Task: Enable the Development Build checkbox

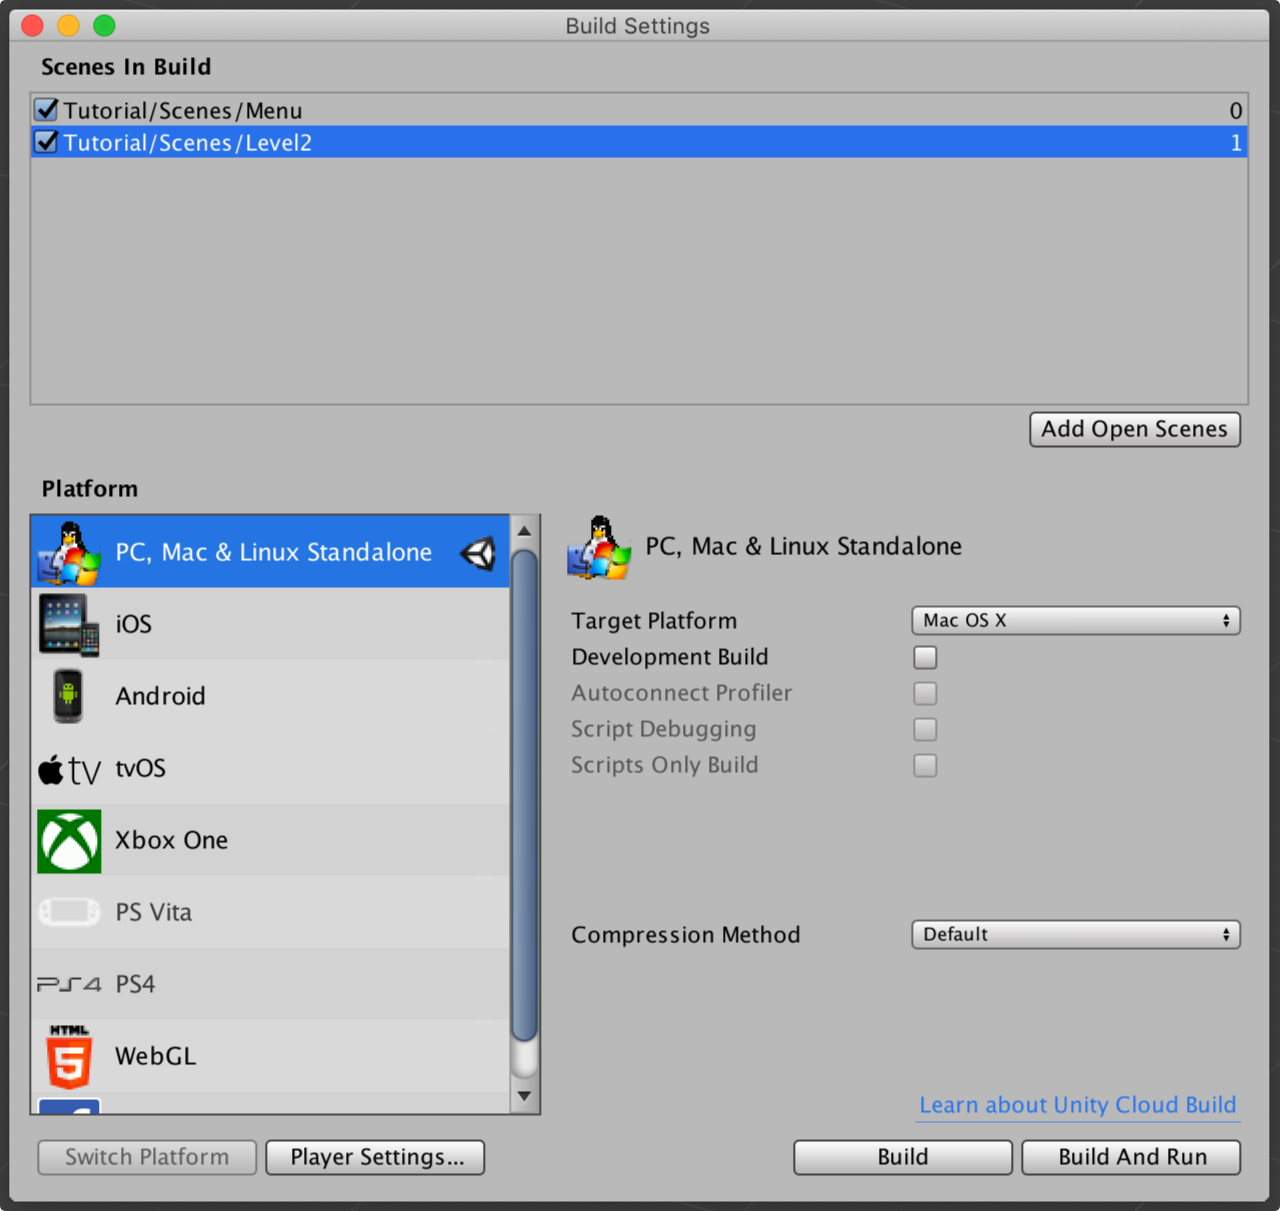Action: 925,657
